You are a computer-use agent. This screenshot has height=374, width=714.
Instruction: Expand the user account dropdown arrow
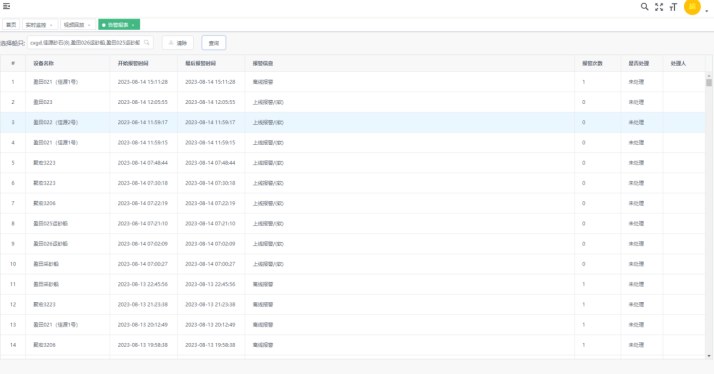click(x=707, y=11)
